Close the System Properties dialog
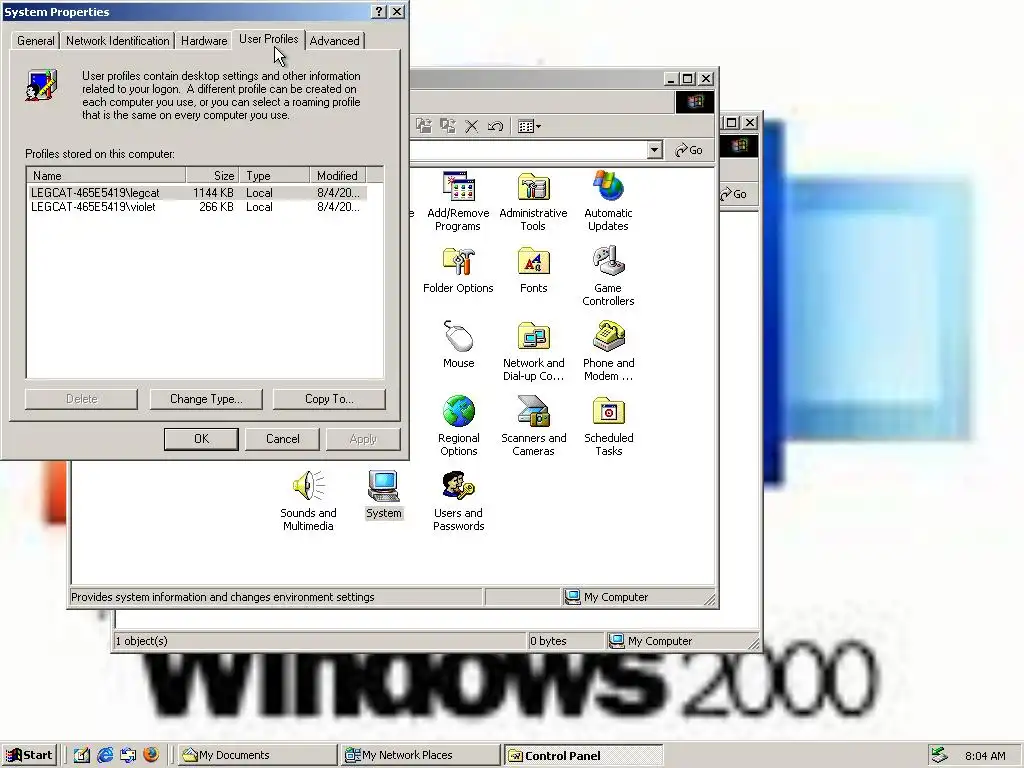This screenshot has height=768, width=1024. click(x=397, y=12)
